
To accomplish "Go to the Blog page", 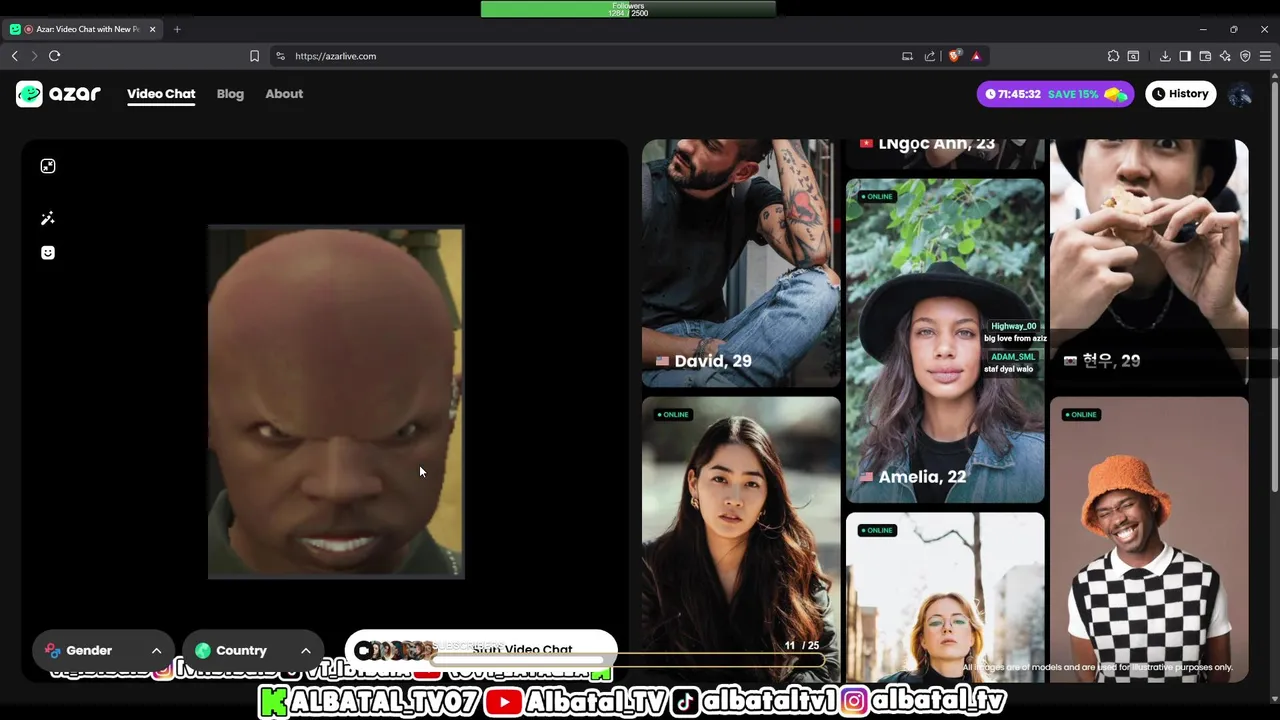I will 230,94.
